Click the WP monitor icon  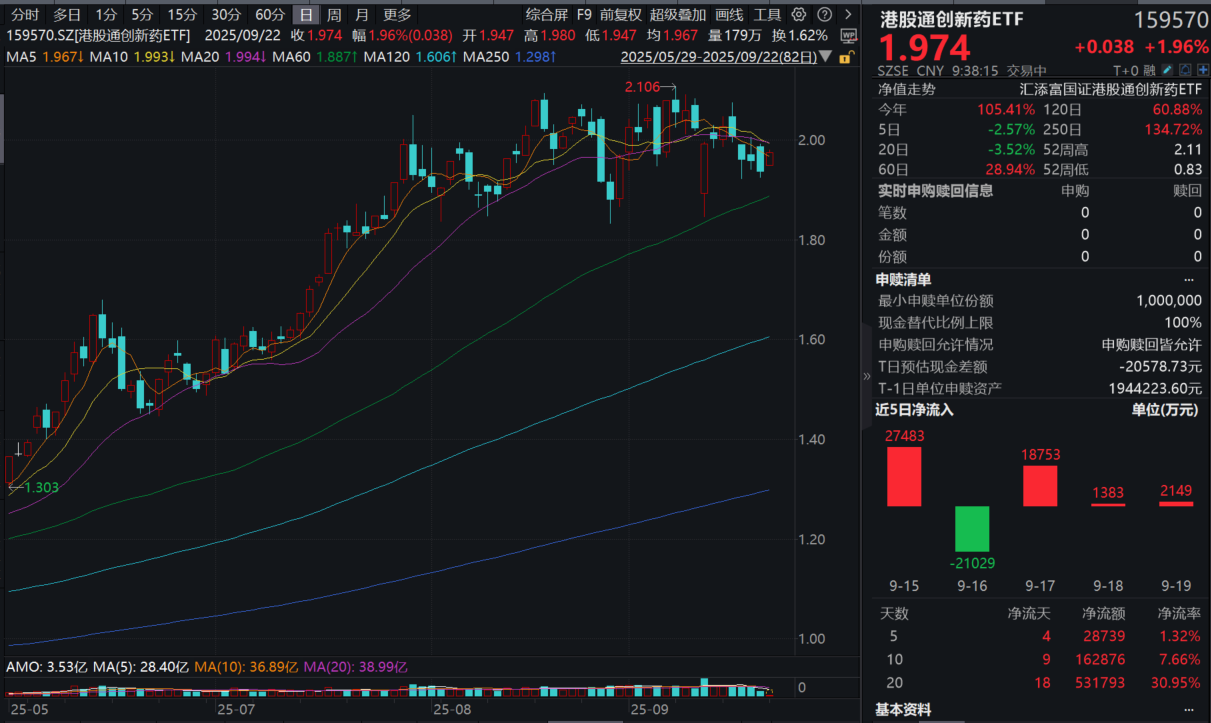tap(848, 35)
